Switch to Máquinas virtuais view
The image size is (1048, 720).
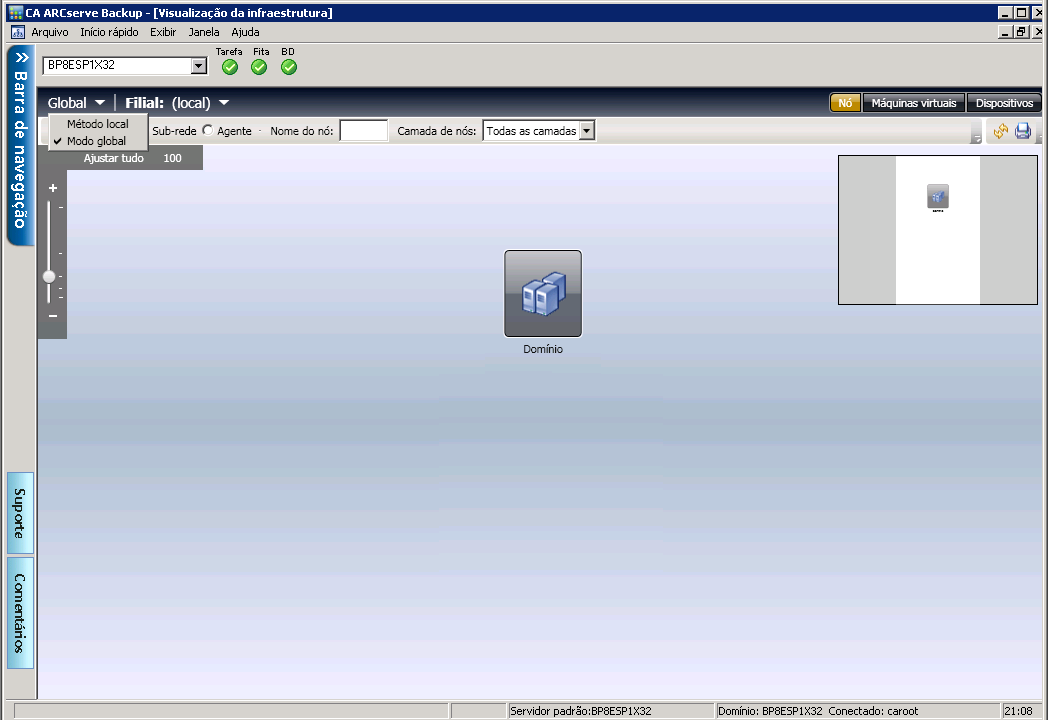click(914, 103)
